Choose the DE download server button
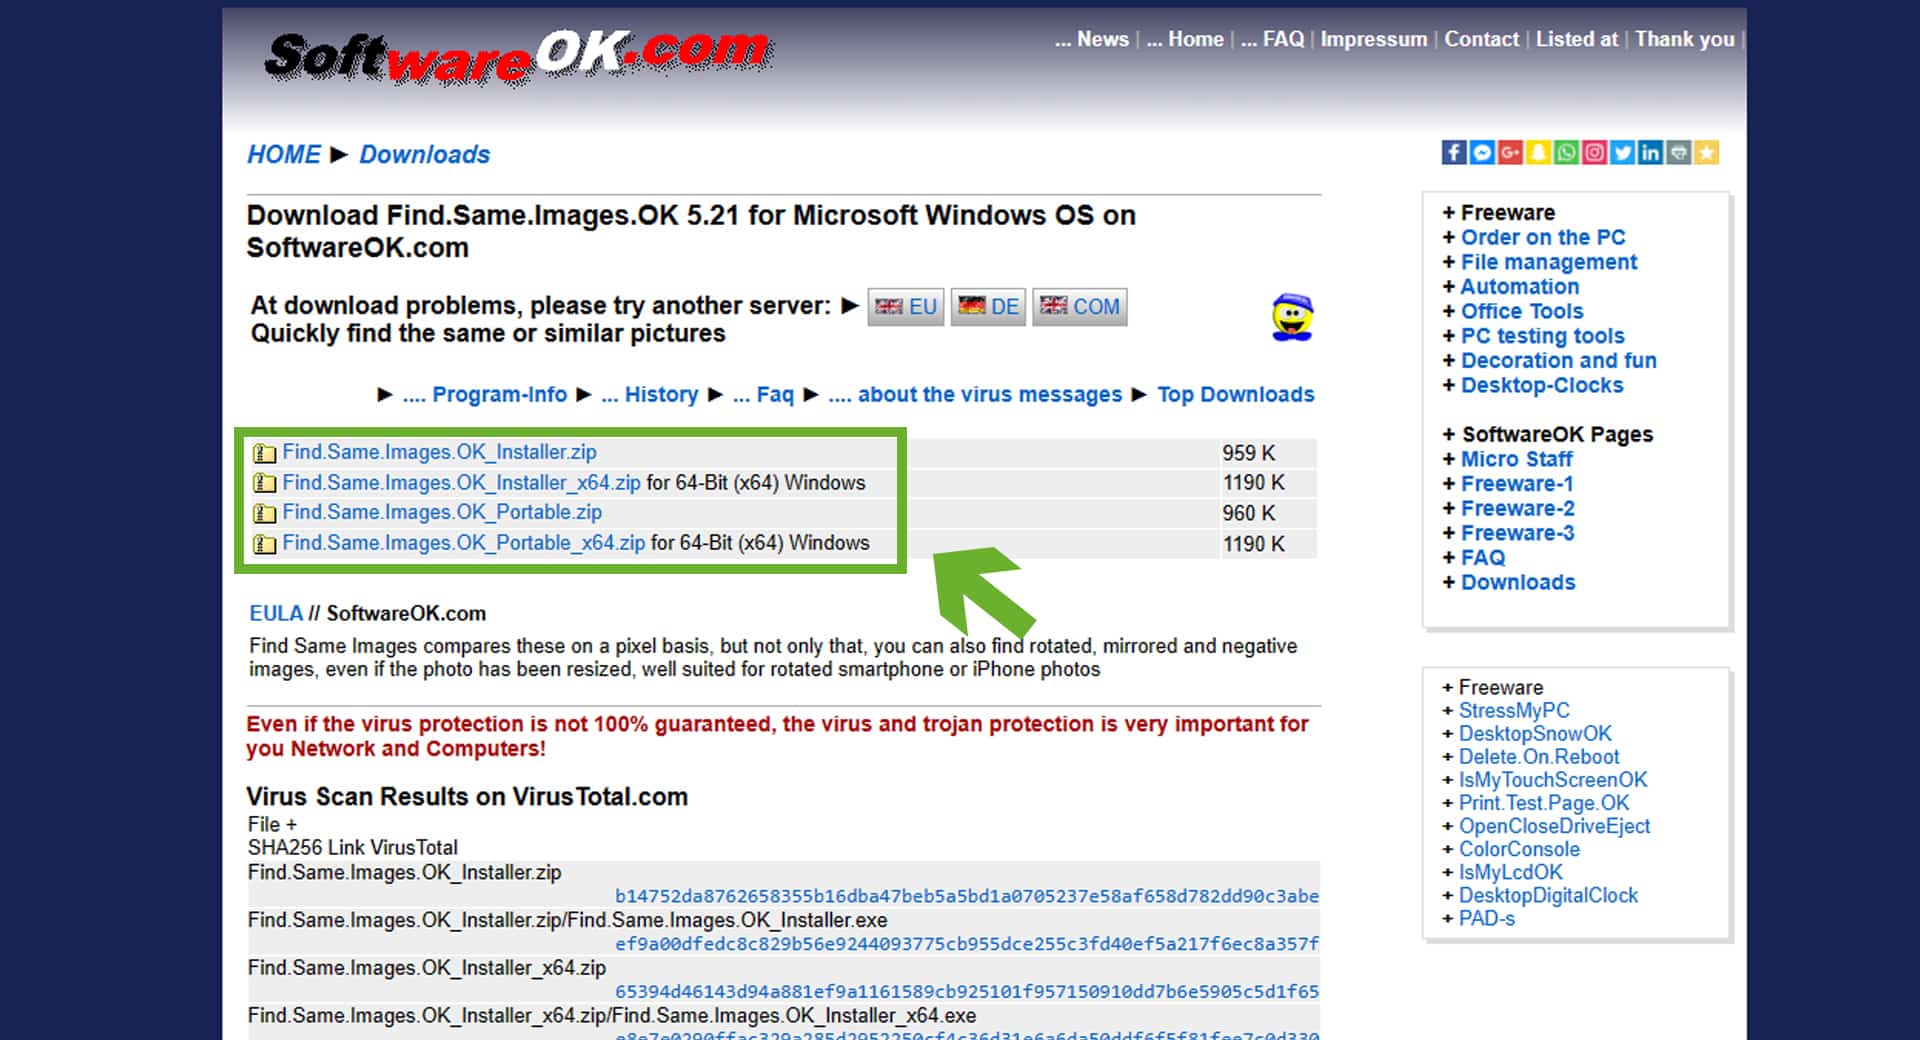1920x1040 pixels. coord(988,306)
